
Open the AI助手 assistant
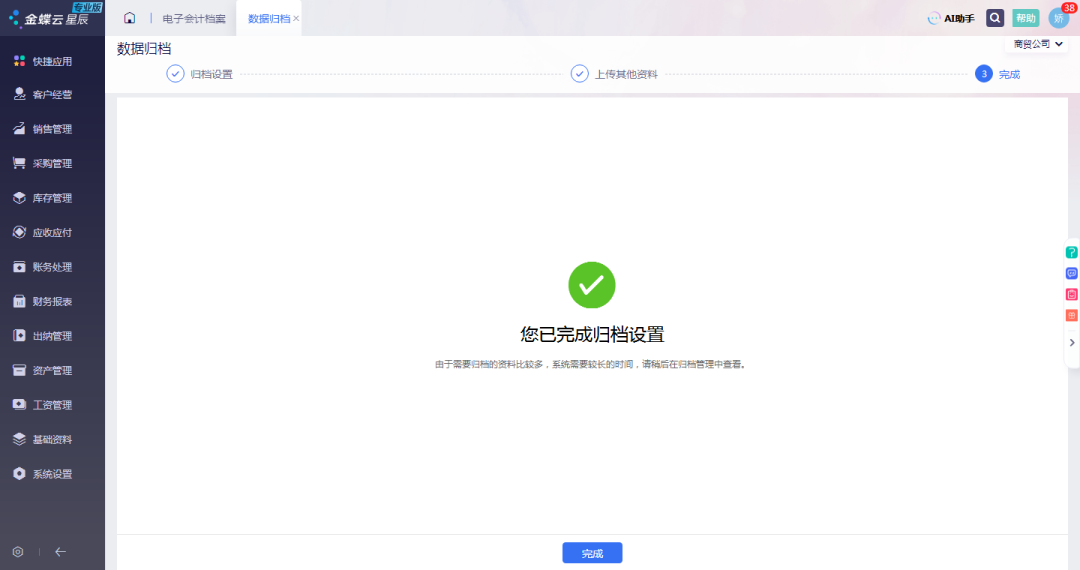click(x=951, y=19)
